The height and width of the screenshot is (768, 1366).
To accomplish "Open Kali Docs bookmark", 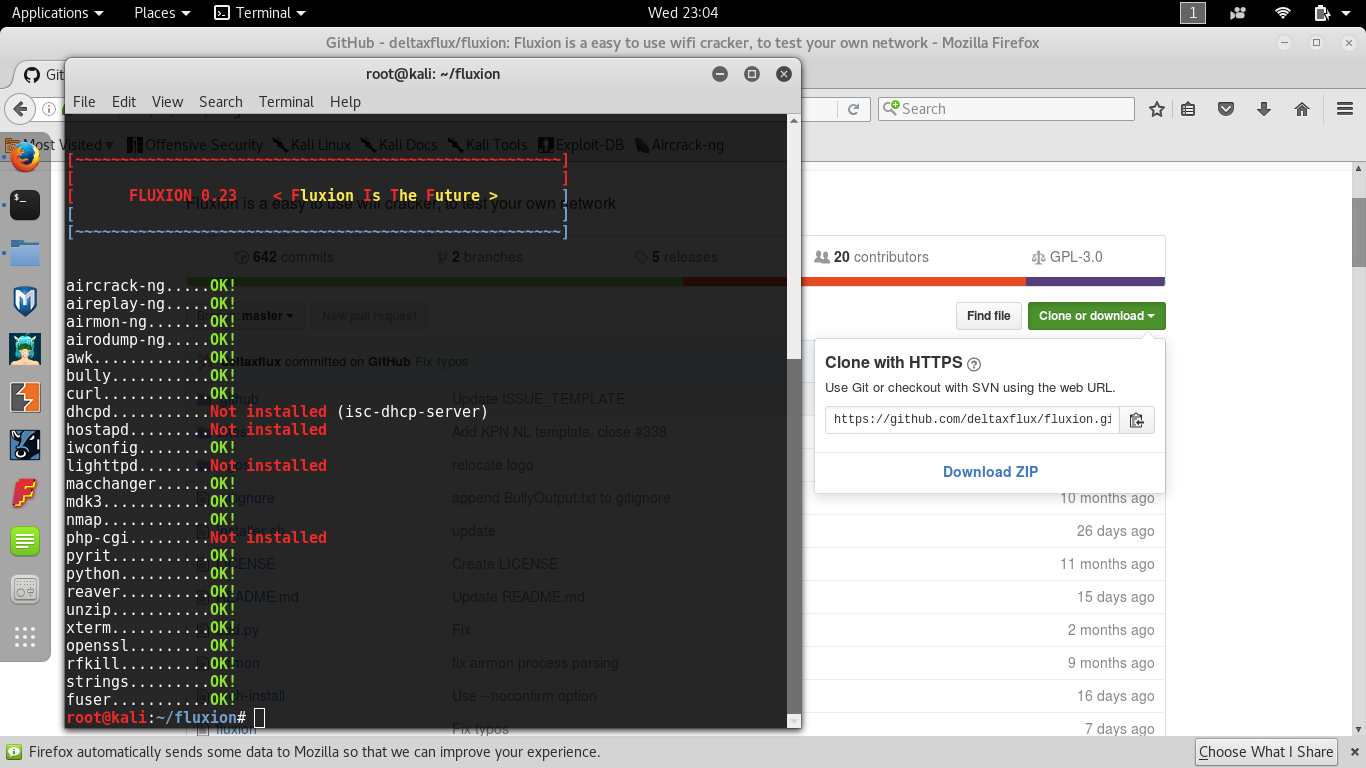I will (x=400, y=145).
